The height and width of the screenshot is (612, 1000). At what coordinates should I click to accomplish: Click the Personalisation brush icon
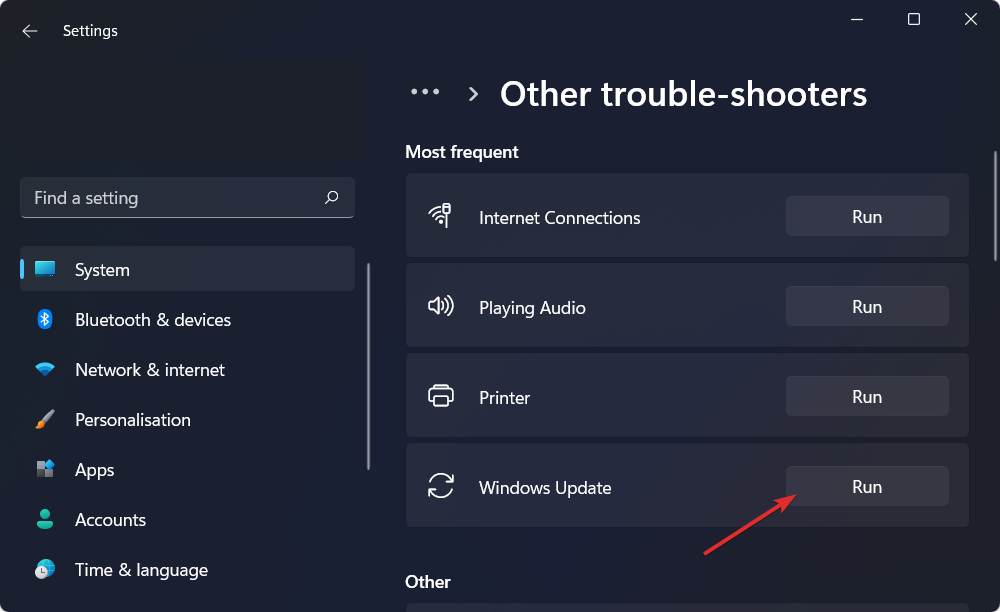pyautogui.click(x=46, y=419)
